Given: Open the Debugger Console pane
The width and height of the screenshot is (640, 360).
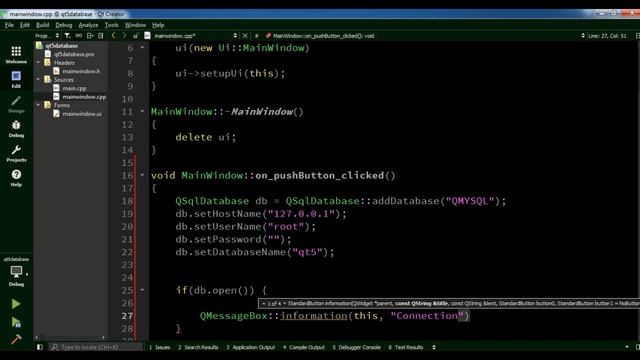Looking at the screenshot, I should (x=356, y=347).
